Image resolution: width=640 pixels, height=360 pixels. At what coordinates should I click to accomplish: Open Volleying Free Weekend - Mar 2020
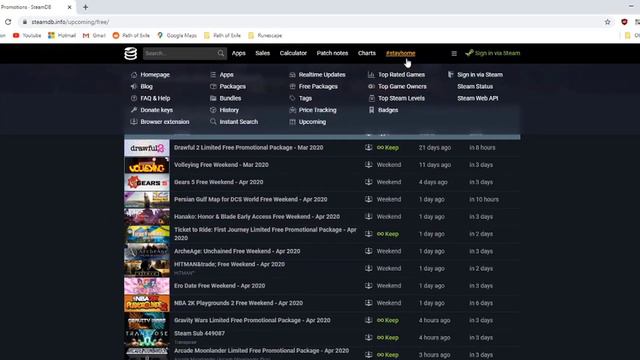221,165
